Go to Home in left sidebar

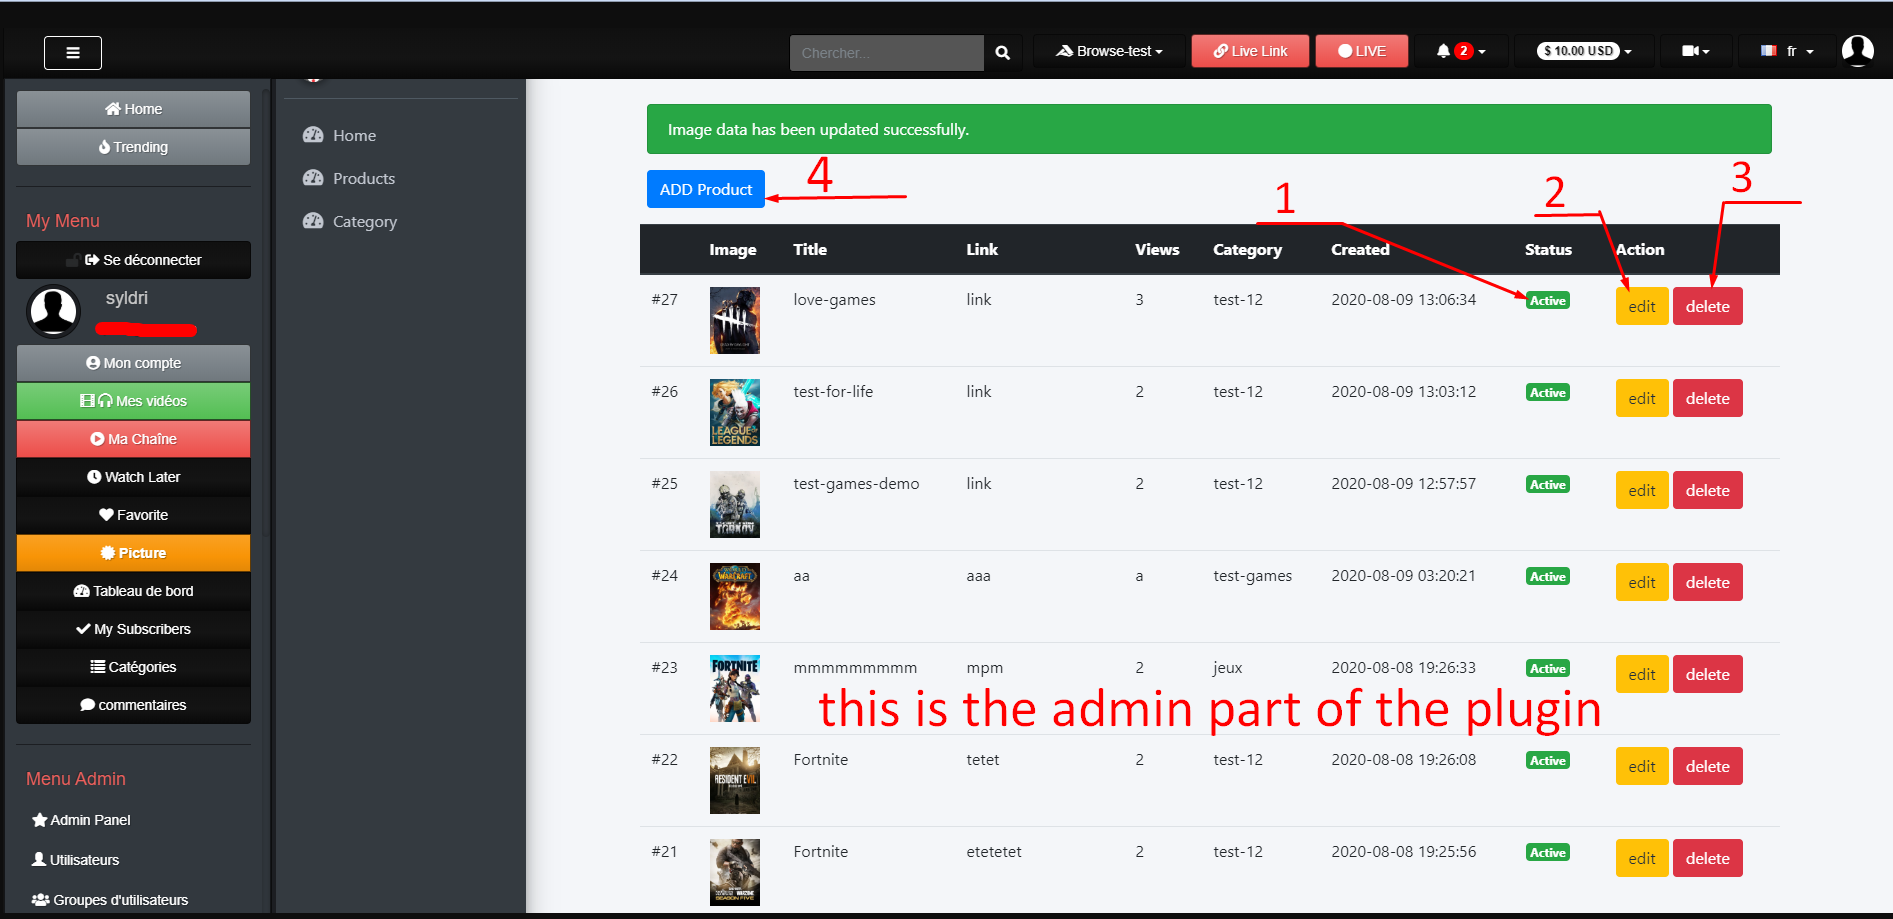pos(133,109)
